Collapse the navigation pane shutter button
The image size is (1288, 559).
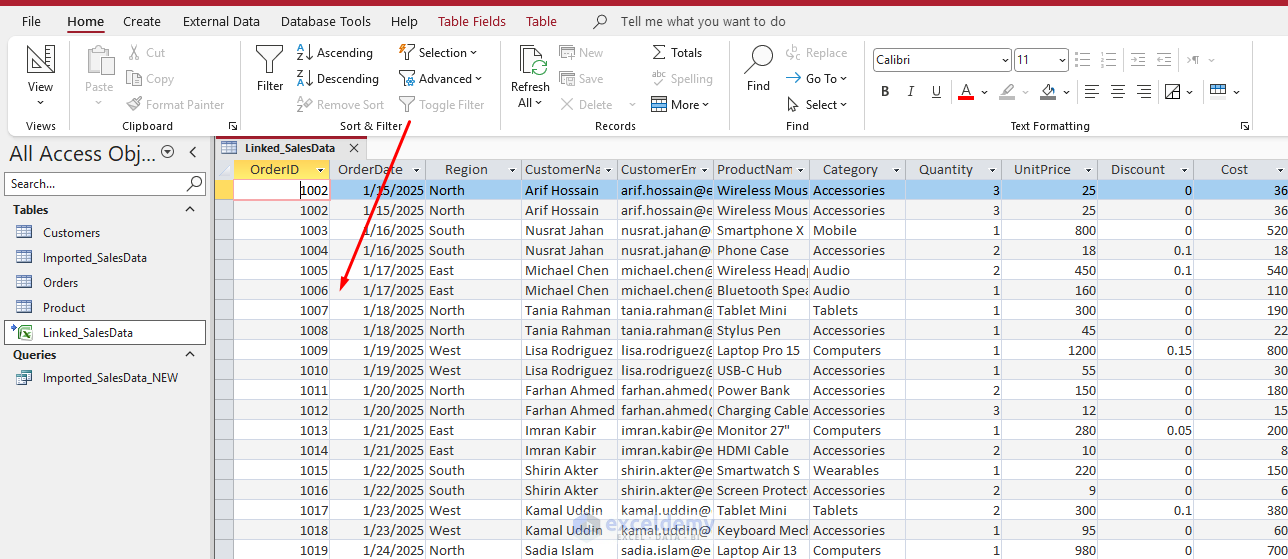192,152
